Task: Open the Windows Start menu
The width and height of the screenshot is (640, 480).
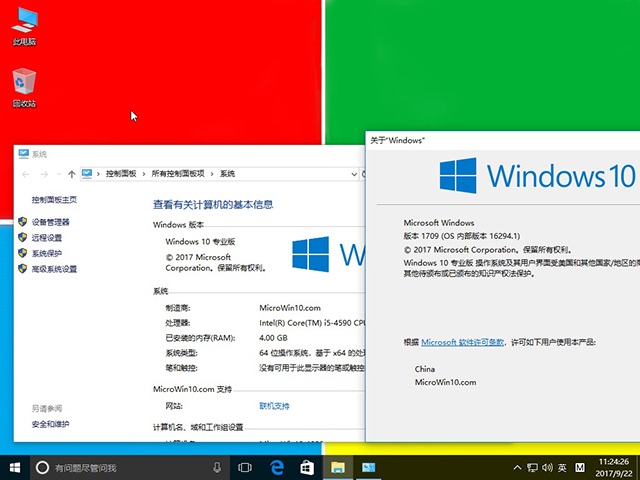Action: (x=15, y=467)
